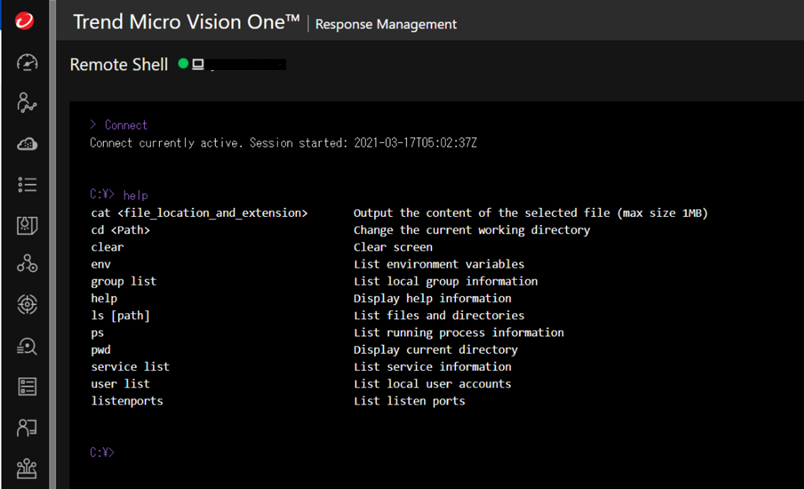The width and height of the screenshot is (804, 489).
Task: Open the target crosshair sidebar icon
Action: (x=27, y=305)
